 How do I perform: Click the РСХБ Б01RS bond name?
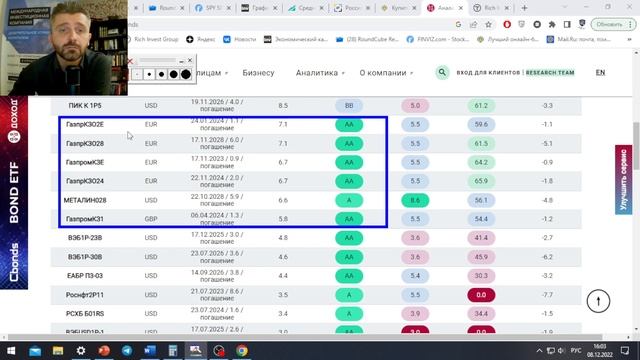pos(85,313)
